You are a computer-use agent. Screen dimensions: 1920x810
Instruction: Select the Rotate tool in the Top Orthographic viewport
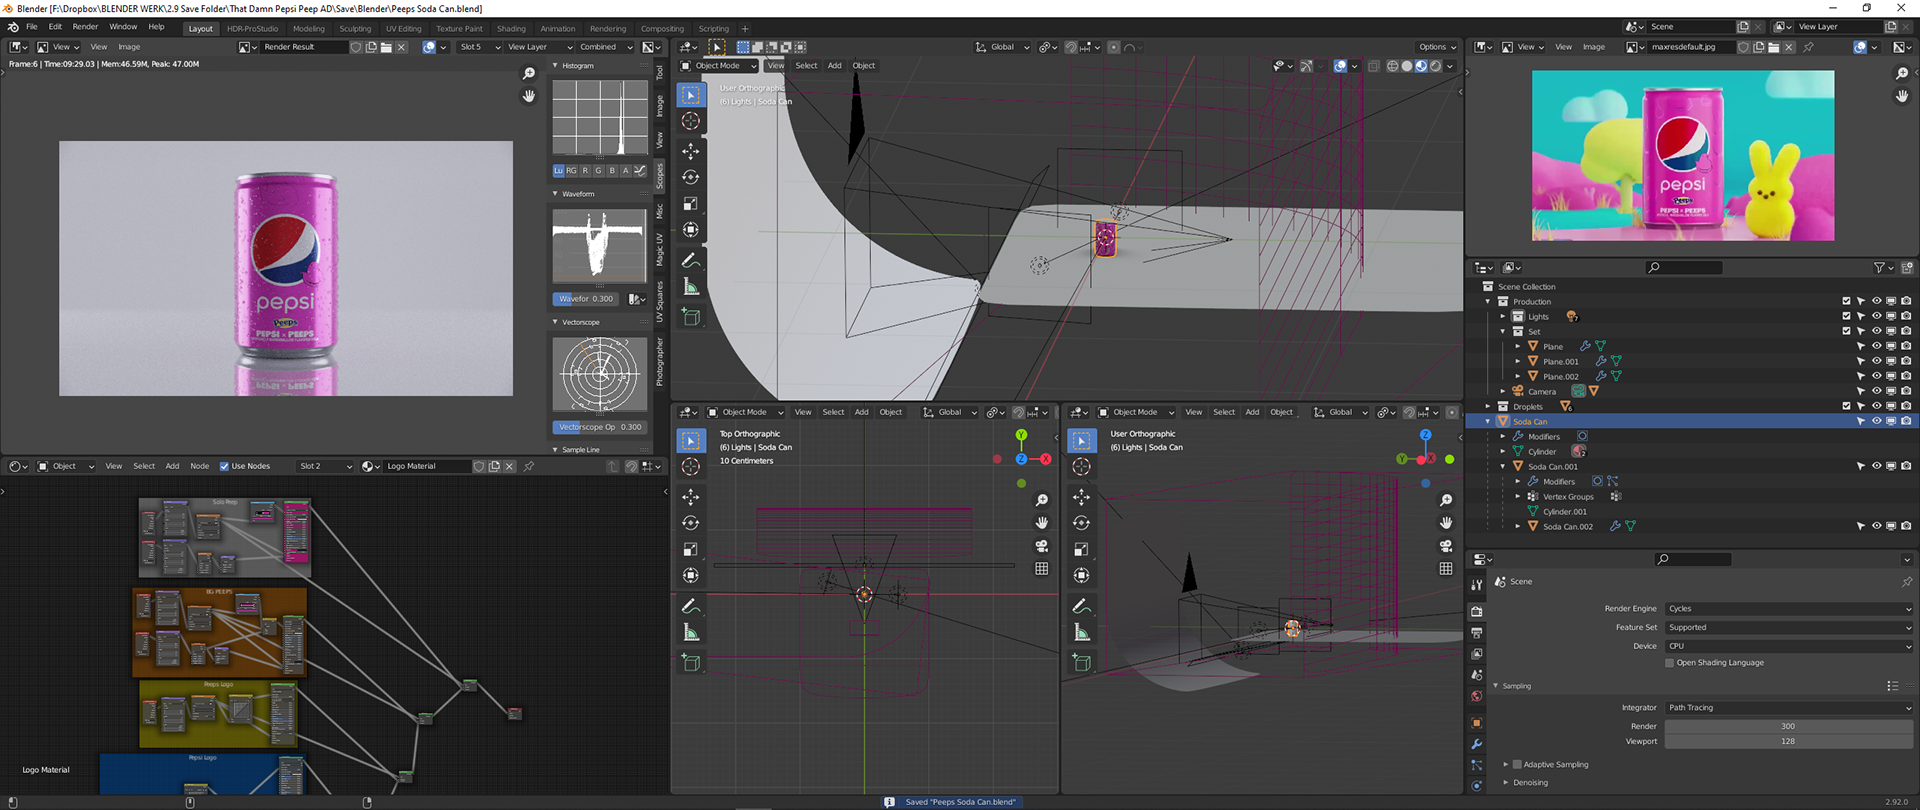pyautogui.click(x=691, y=523)
